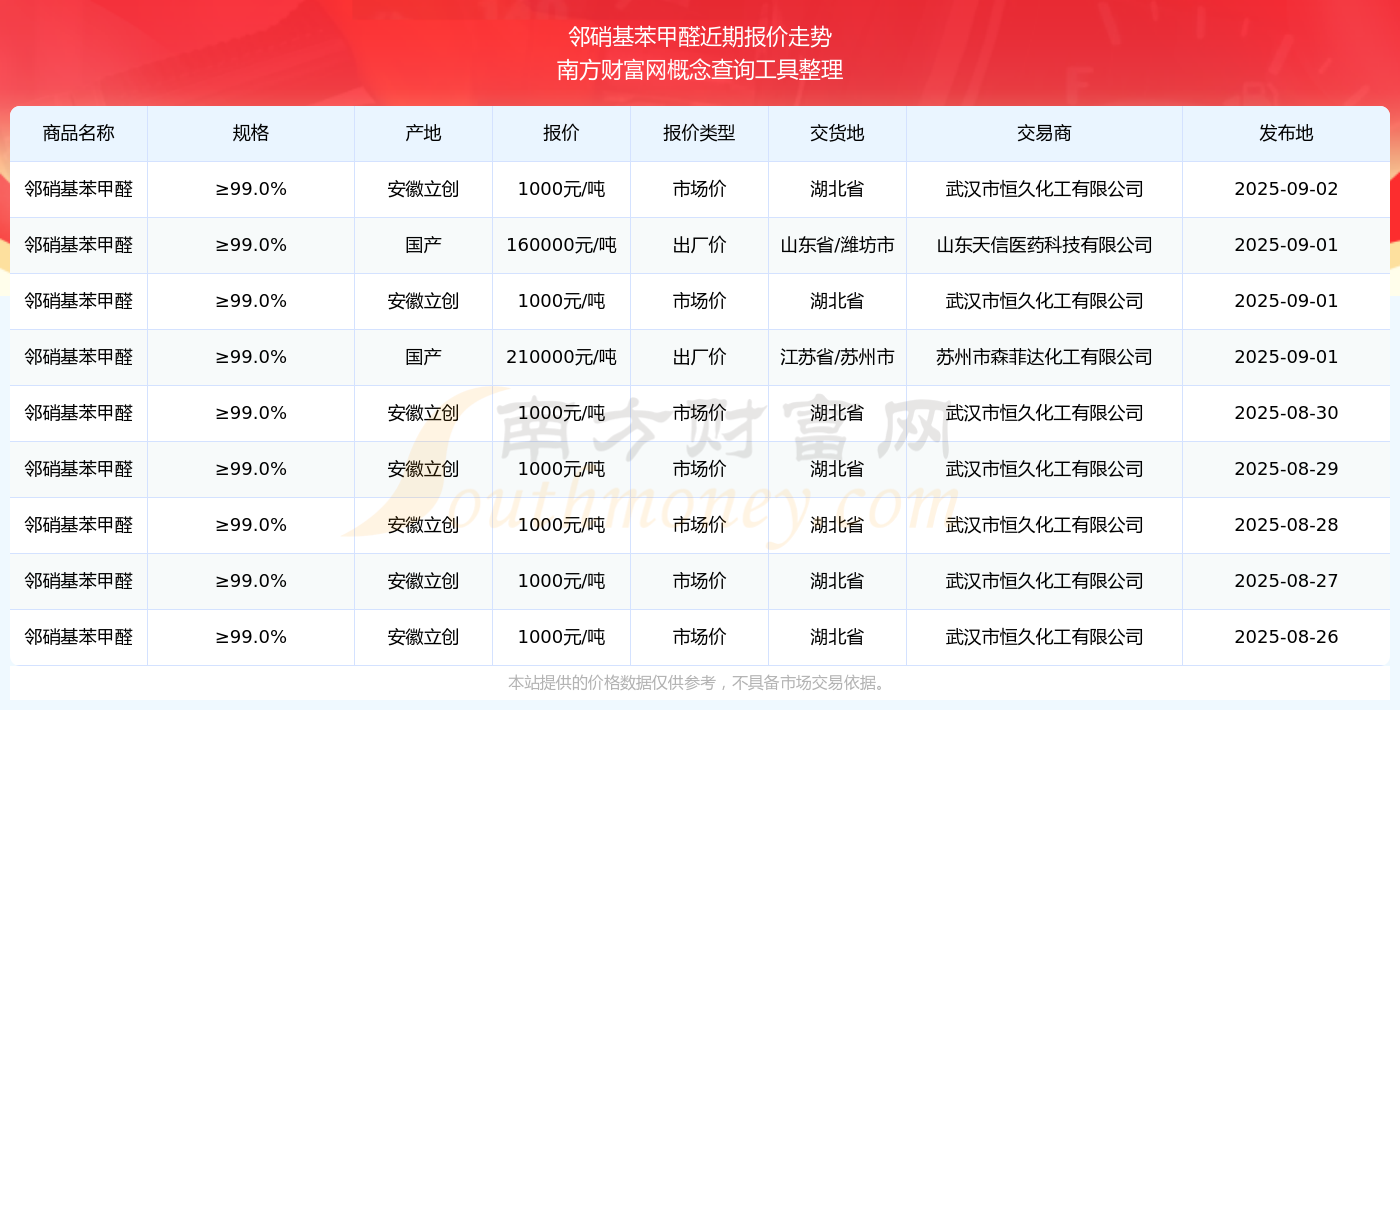Click 出厂价 in the 苏州市森菲达 row

point(699,357)
